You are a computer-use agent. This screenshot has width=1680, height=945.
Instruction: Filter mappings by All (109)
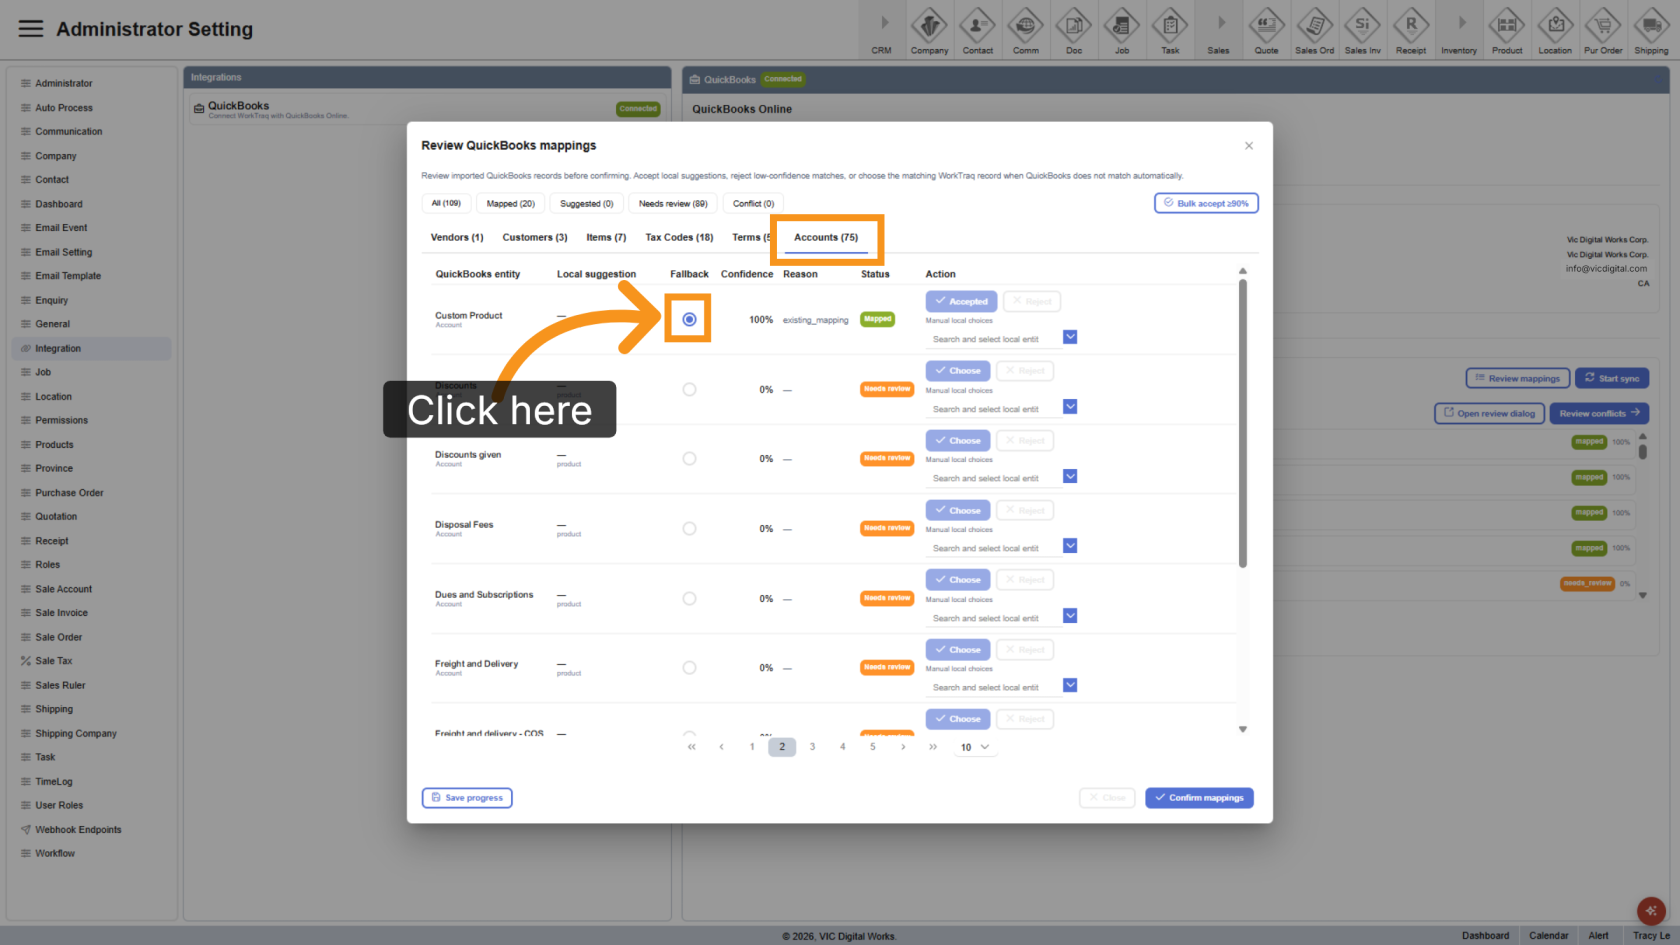[446, 203]
